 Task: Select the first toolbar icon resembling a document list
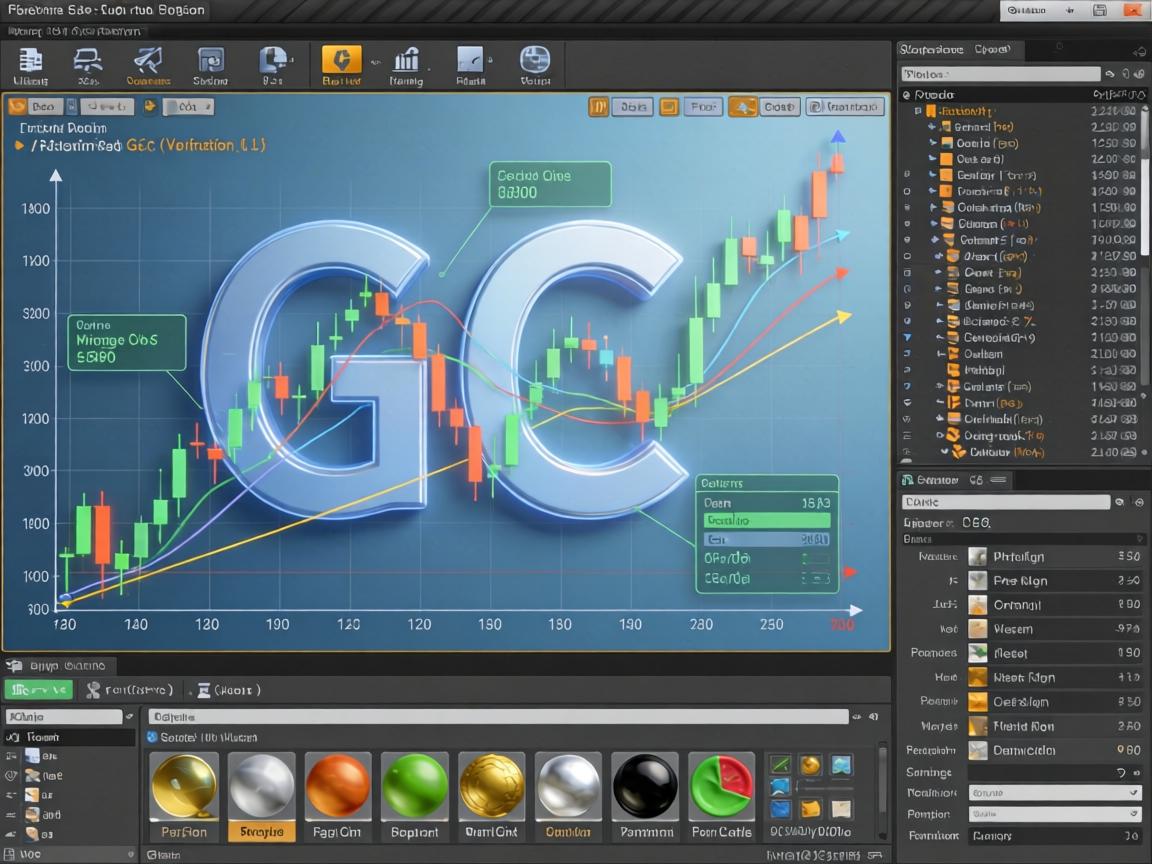tap(31, 62)
